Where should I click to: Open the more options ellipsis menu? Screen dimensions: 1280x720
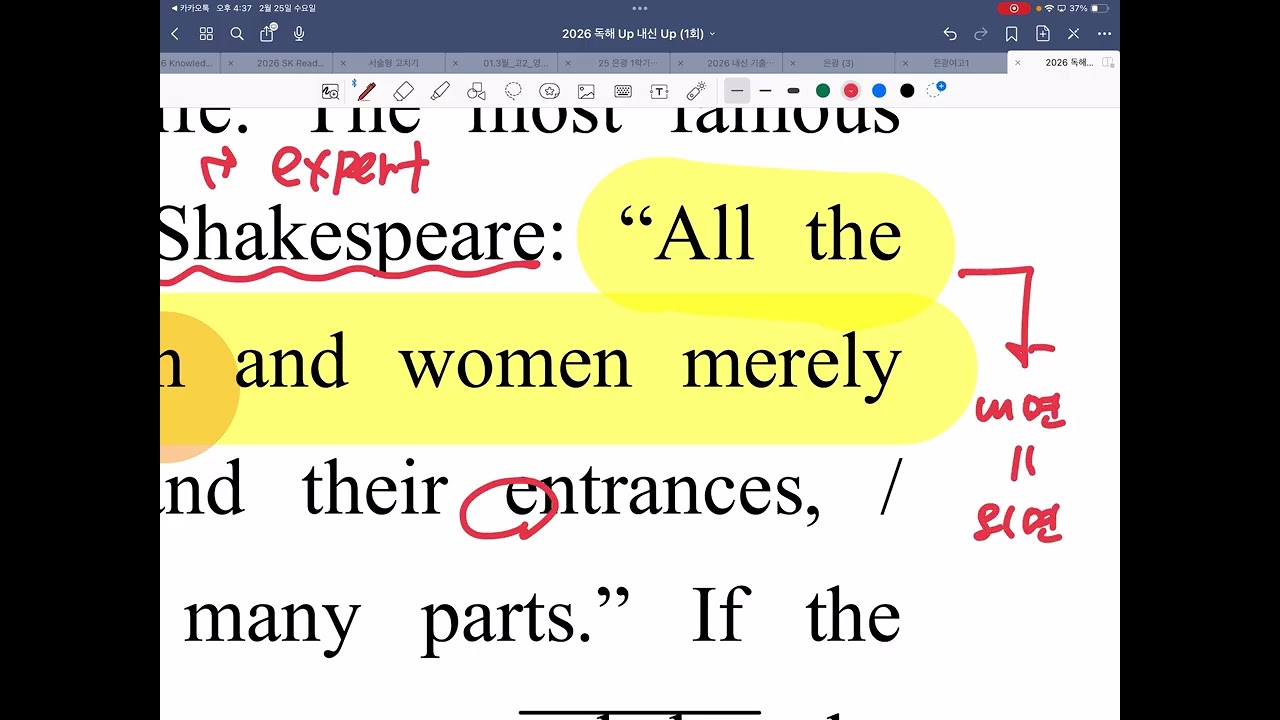1105,34
